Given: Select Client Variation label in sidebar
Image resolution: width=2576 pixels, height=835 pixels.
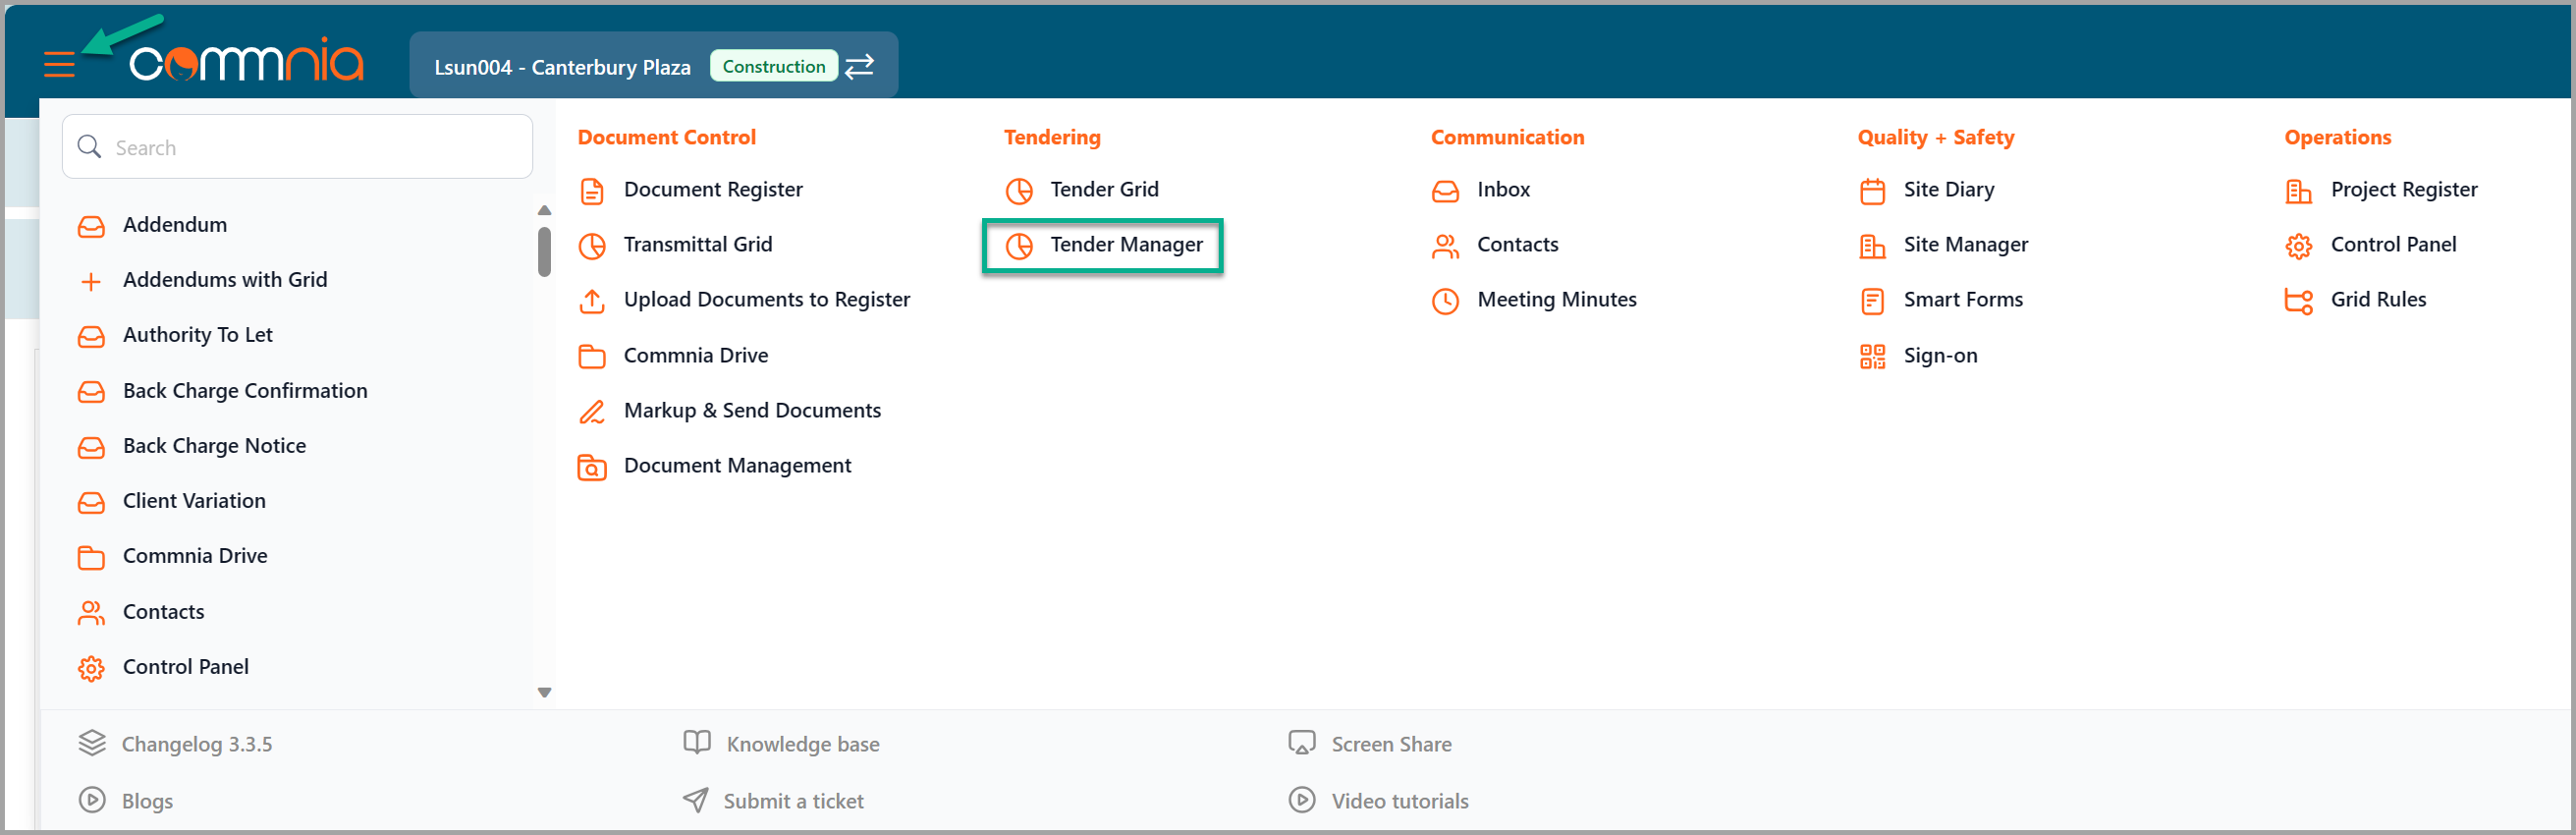Looking at the screenshot, I should tap(194, 501).
